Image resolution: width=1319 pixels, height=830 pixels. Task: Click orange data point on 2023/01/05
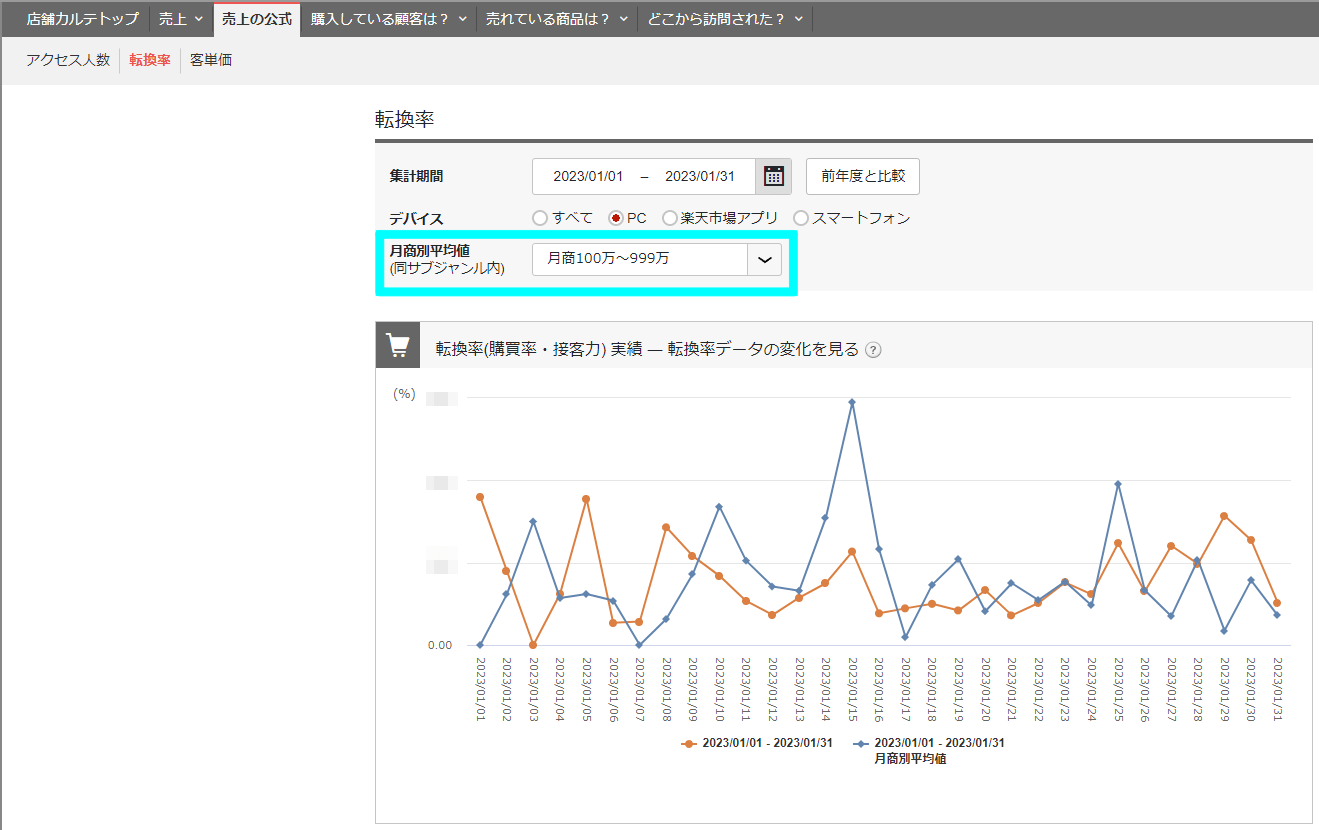(x=586, y=499)
